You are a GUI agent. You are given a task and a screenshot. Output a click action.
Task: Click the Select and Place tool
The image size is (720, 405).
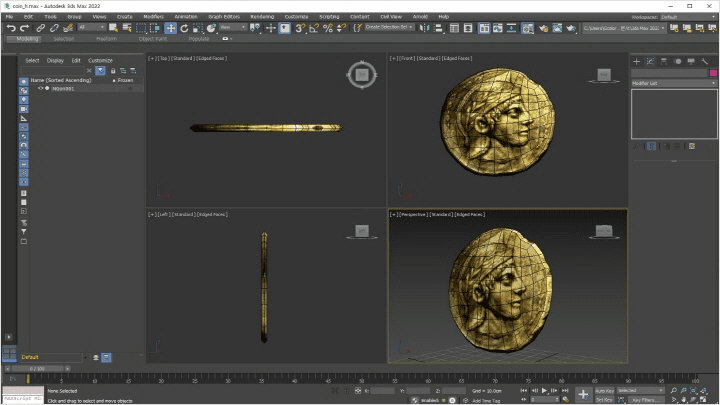211,28
